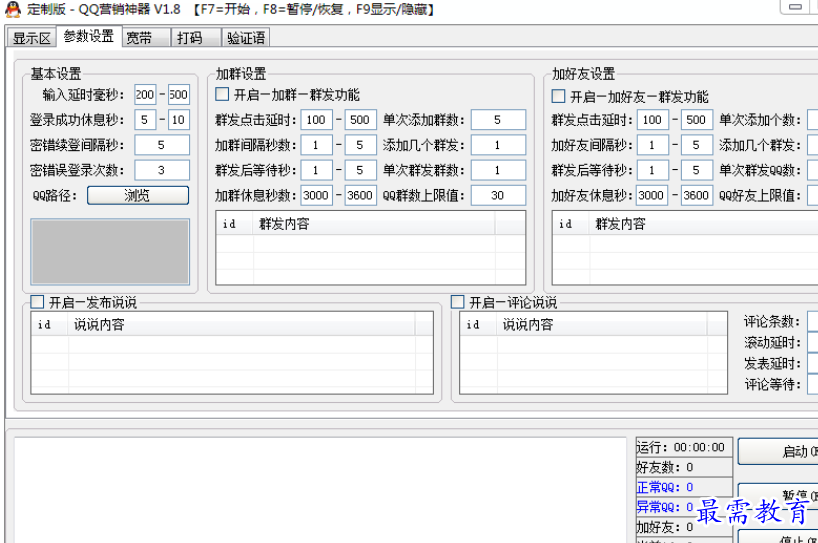Screen dimensions: 818x543
Task: Click the QQ好友上限值 label
Action: pos(760,196)
